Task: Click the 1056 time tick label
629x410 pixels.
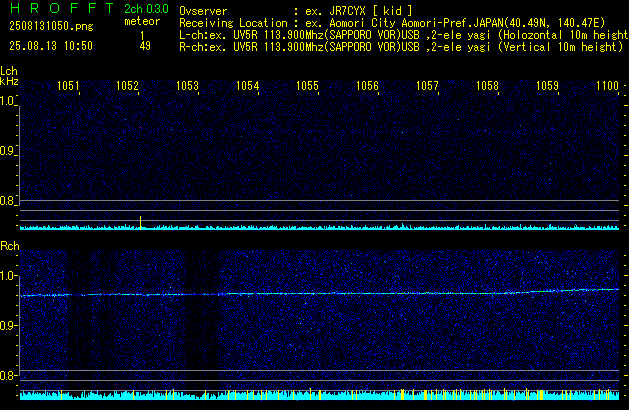Action: point(367,86)
